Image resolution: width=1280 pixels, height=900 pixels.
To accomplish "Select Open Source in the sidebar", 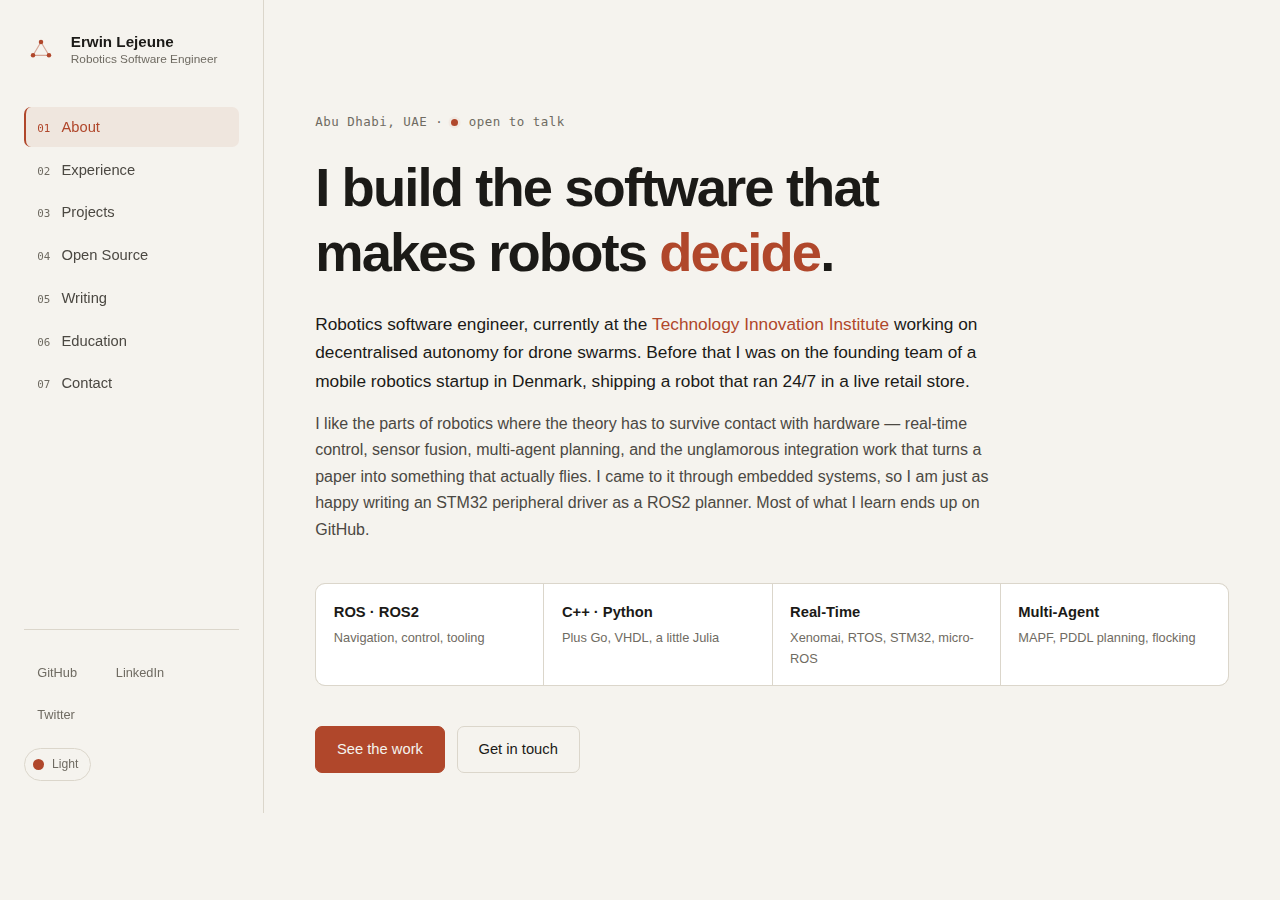I will pos(131,255).
